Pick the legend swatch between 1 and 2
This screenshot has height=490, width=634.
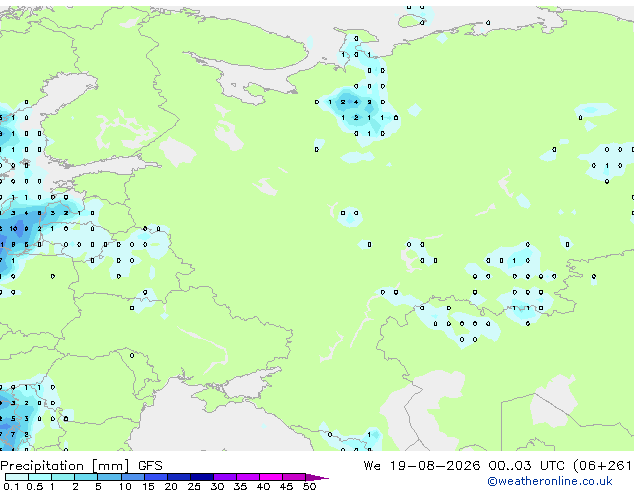(63, 477)
